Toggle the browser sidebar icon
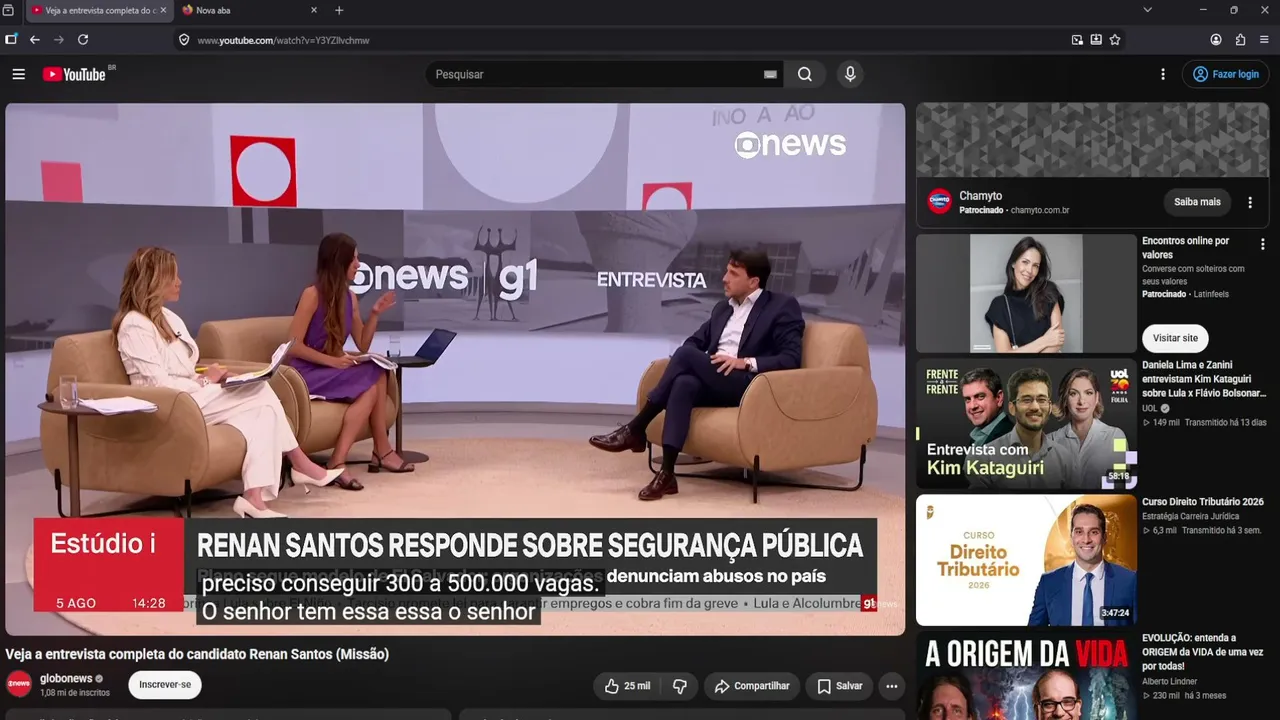Image resolution: width=1280 pixels, height=720 pixels. 11,40
